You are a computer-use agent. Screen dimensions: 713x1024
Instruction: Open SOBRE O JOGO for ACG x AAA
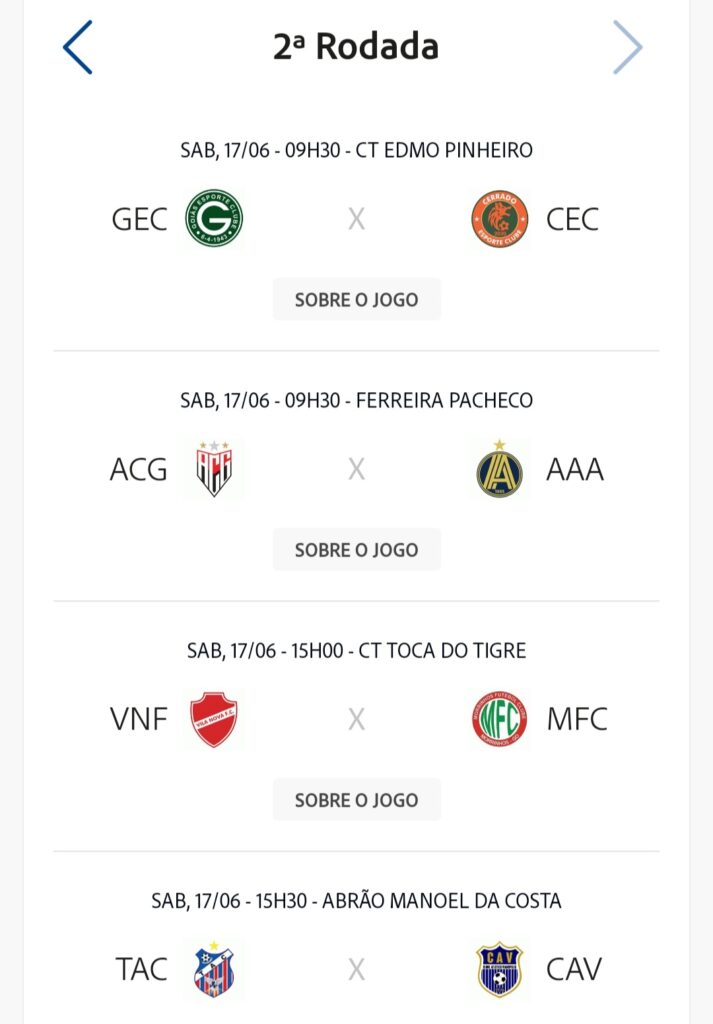coord(356,550)
